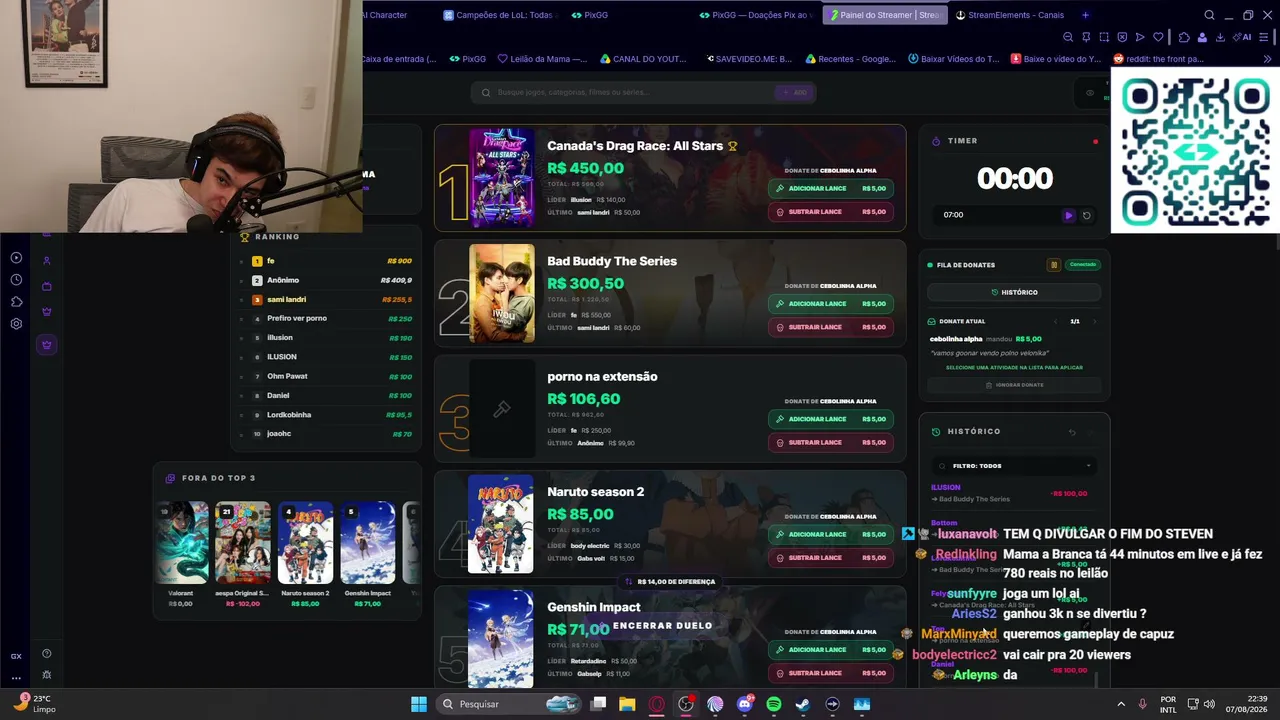This screenshot has width=1280, height=720.
Task: Select the highlighted crown icon in panel sidebar
Action: 46,345
